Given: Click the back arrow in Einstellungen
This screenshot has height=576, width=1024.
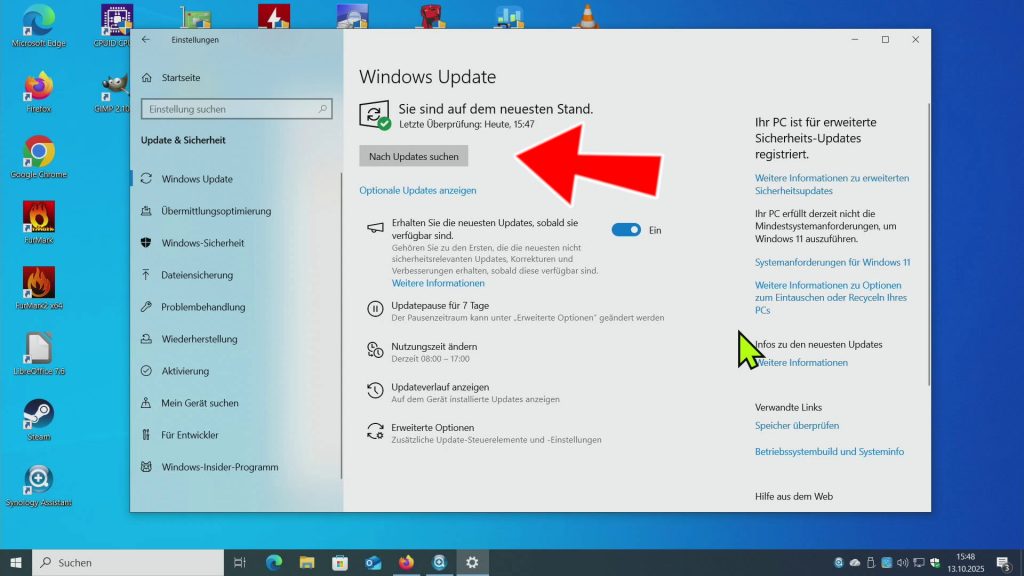Looking at the screenshot, I should coord(146,40).
